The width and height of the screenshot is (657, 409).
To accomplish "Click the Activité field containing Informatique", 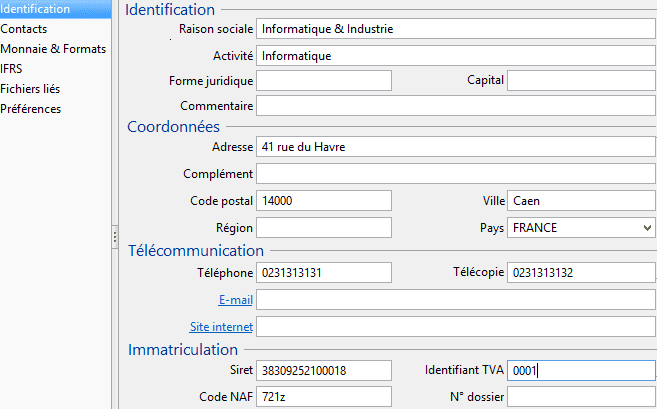I will tap(456, 56).
